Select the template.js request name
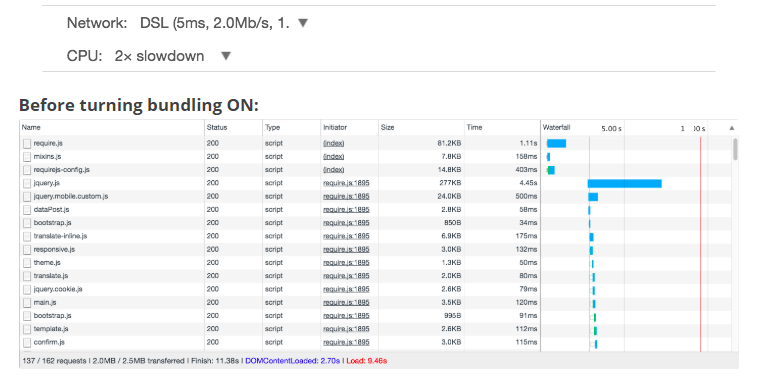The height and width of the screenshot is (382, 762). (51, 329)
